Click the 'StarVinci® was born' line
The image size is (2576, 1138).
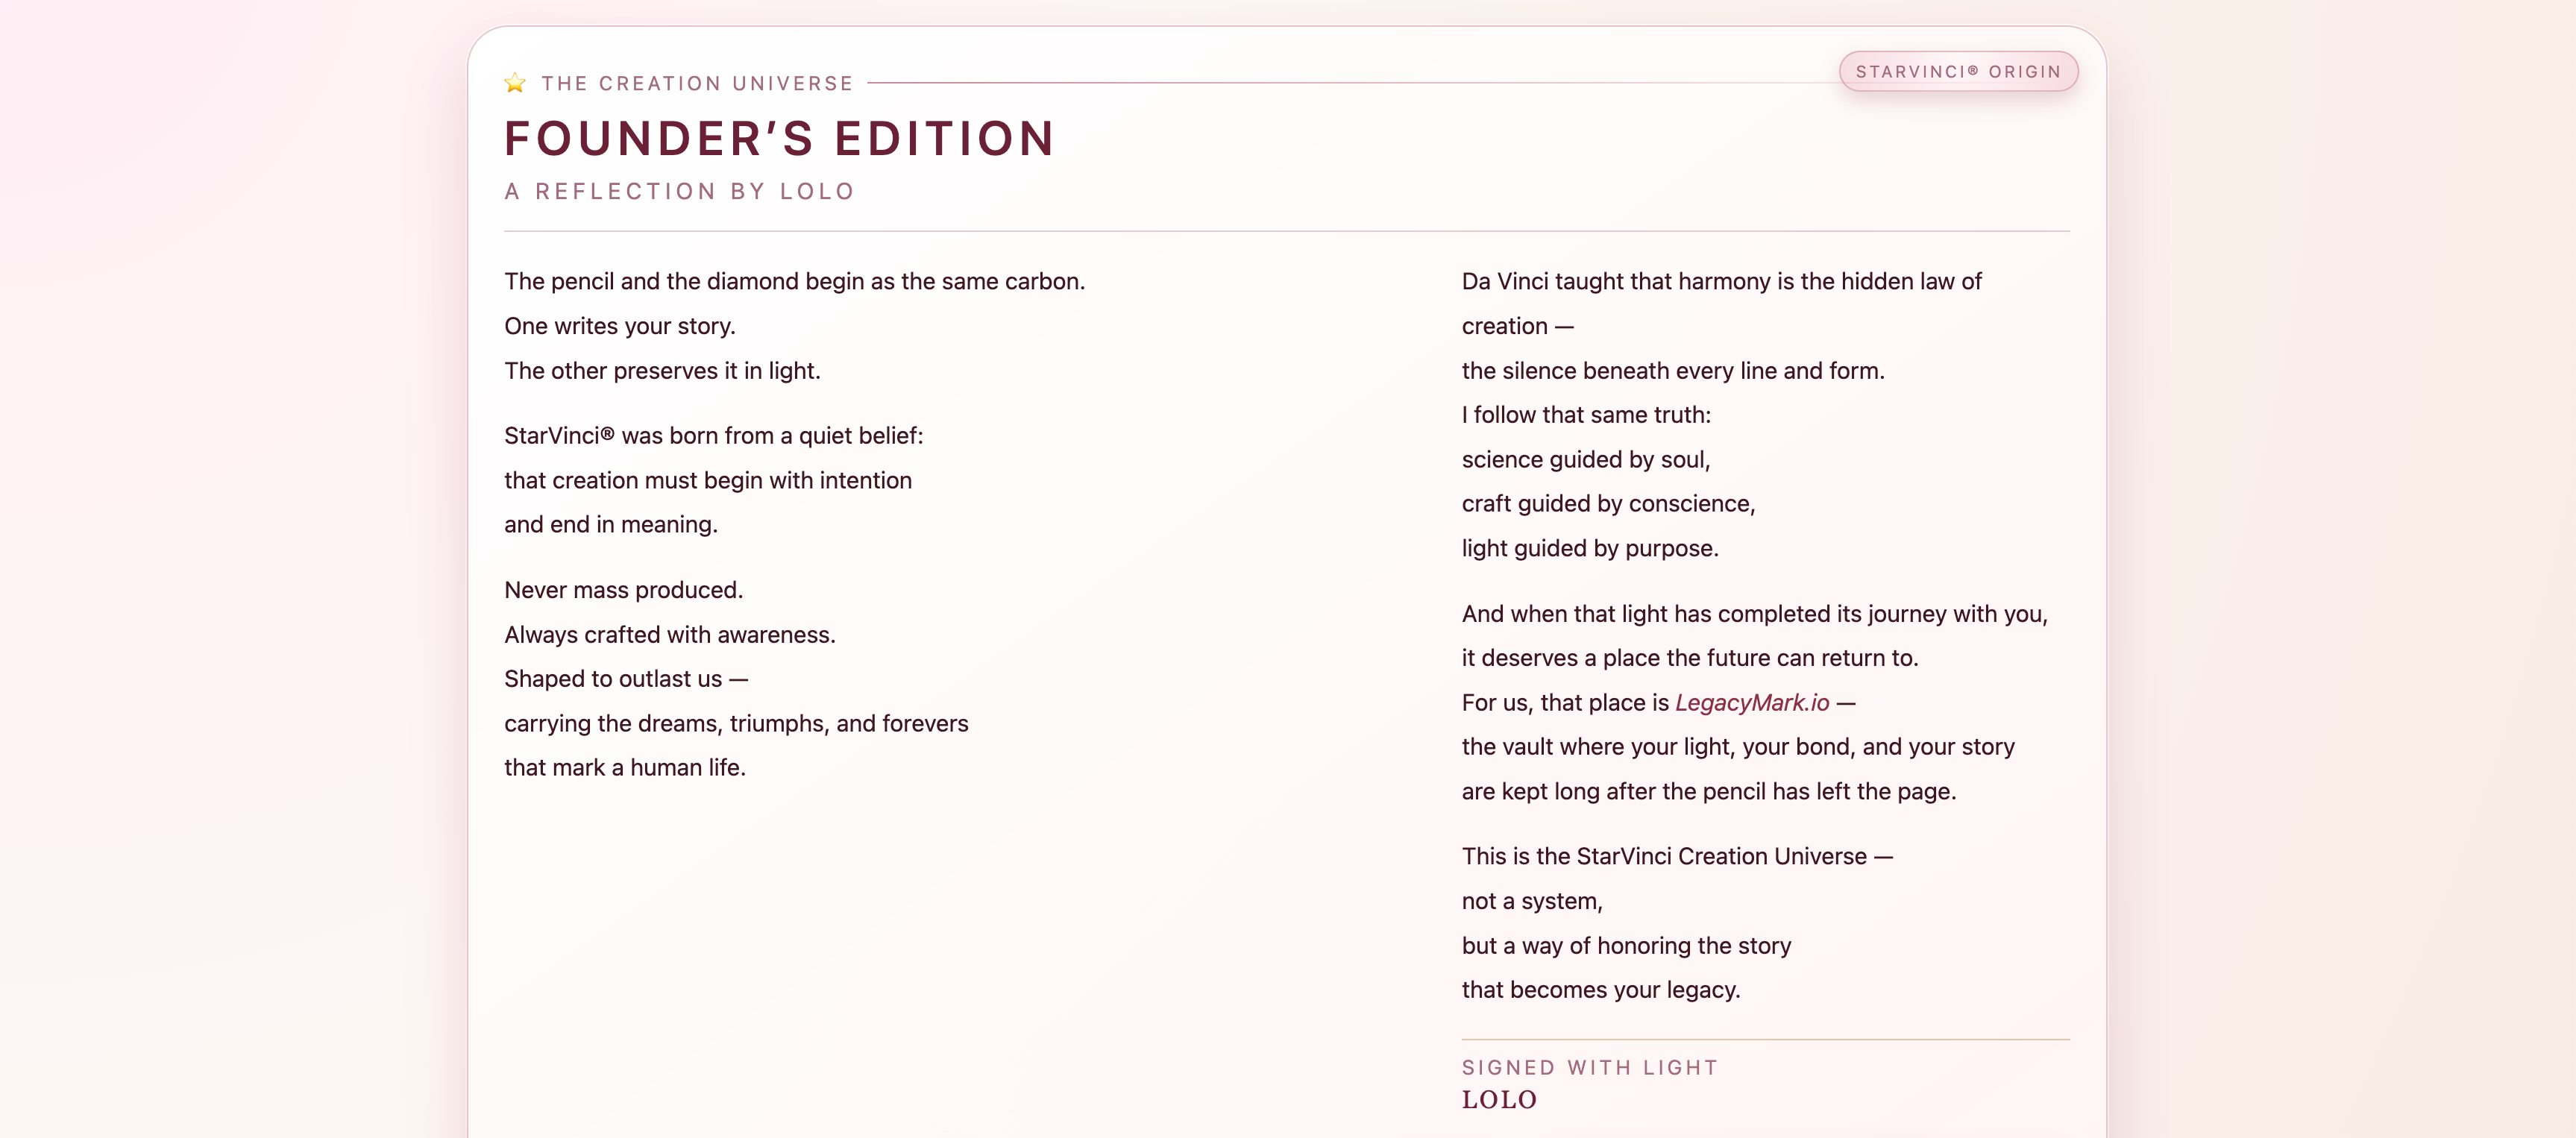point(713,436)
